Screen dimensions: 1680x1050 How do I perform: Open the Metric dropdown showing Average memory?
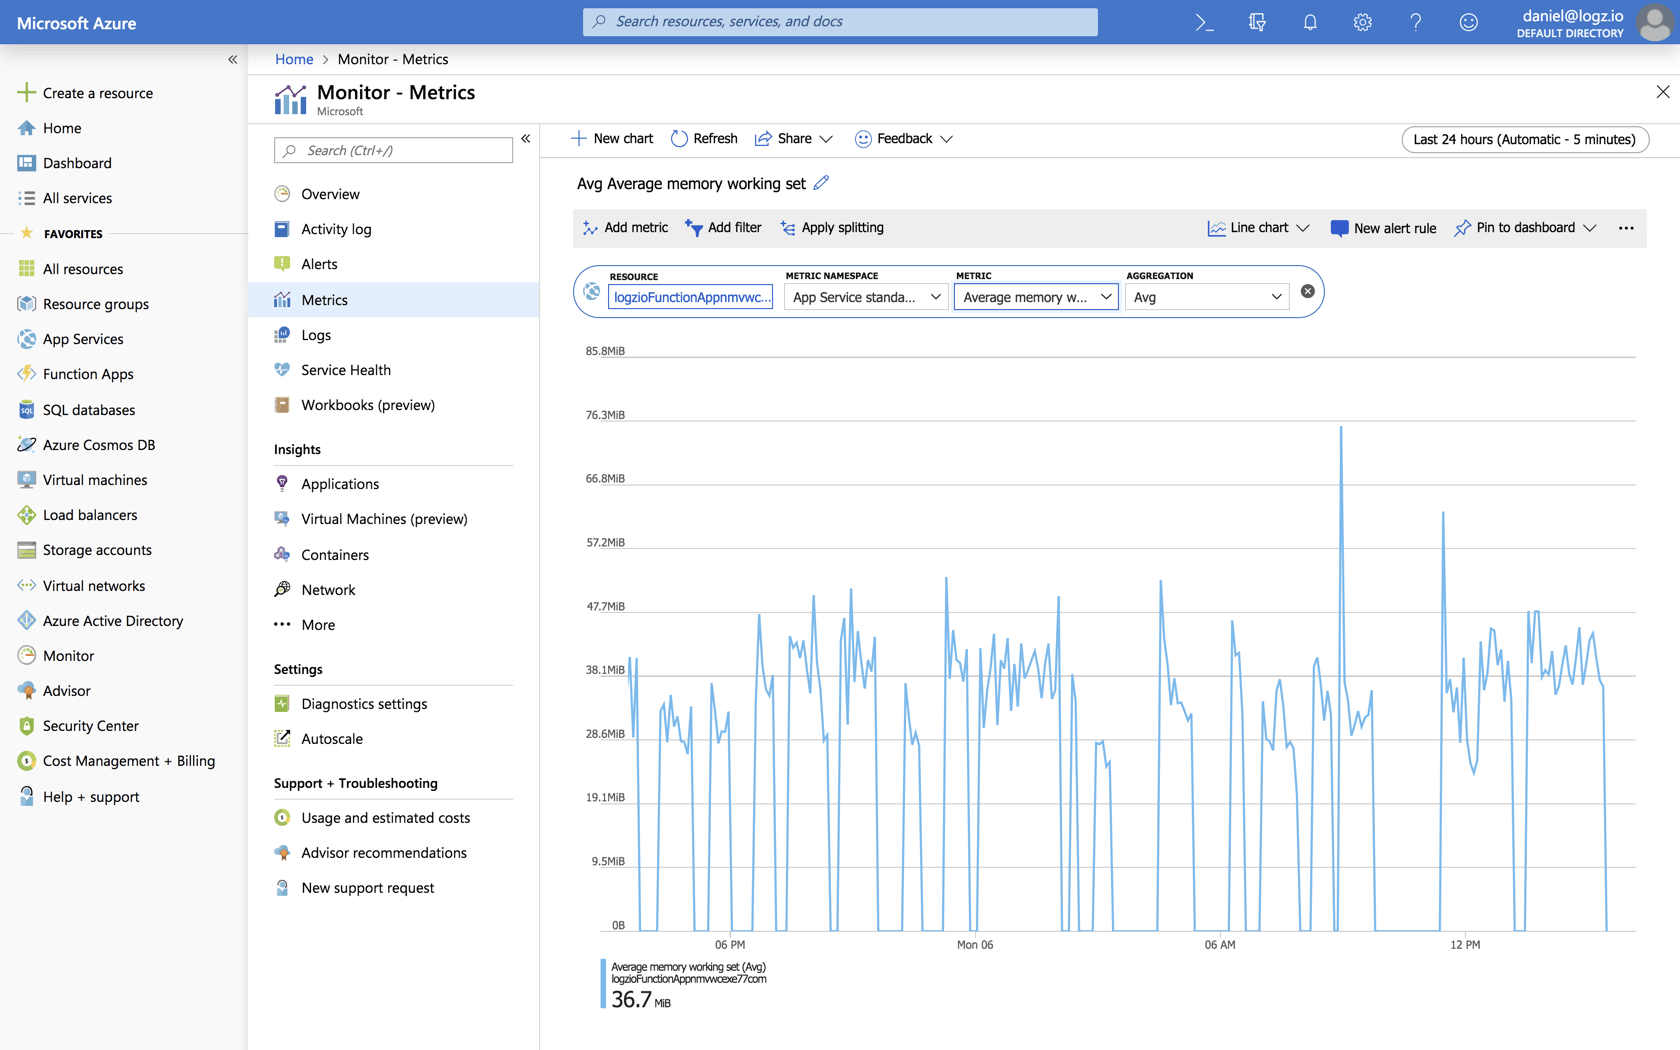(x=1036, y=297)
